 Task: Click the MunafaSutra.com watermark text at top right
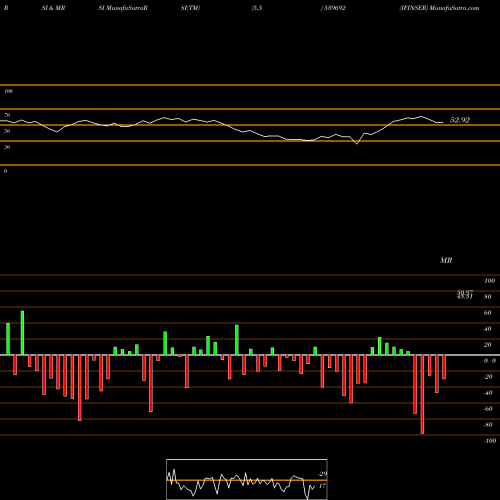point(454,8)
